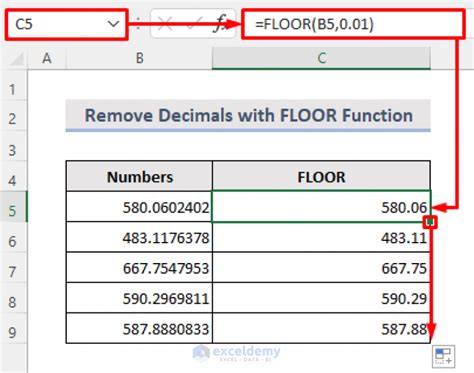This screenshot has width=474, height=373.
Task: Click the title cell 'Remove Decimals with FLOOR Function'
Action: point(248,115)
